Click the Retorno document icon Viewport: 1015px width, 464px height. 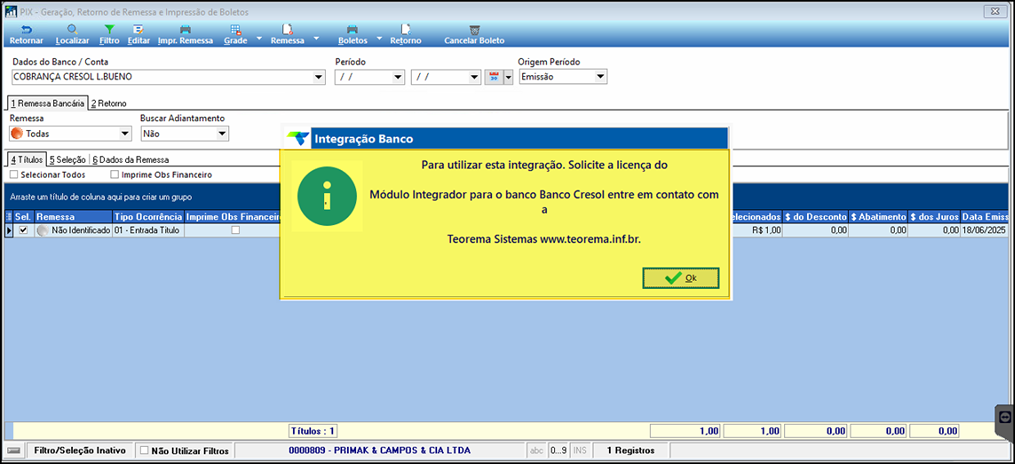pyautogui.click(x=405, y=30)
